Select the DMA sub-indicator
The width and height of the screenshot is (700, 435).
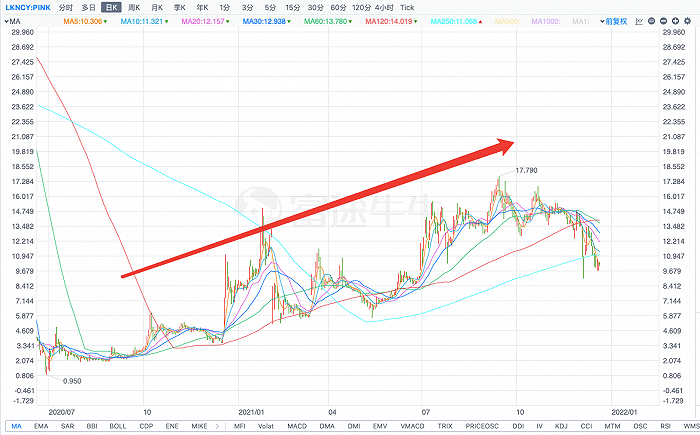[327, 426]
